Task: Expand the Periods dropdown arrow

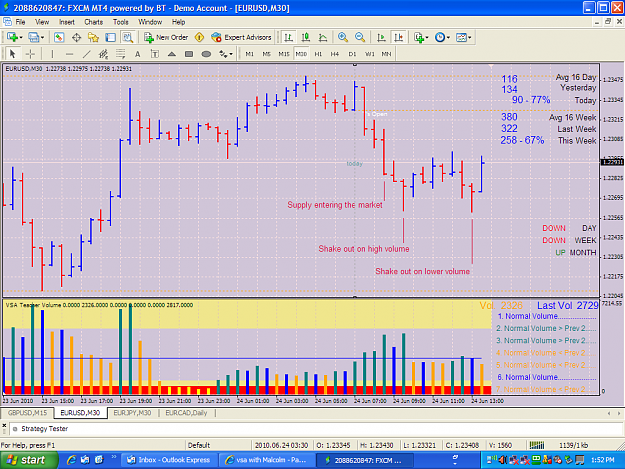Action: (x=448, y=37)
